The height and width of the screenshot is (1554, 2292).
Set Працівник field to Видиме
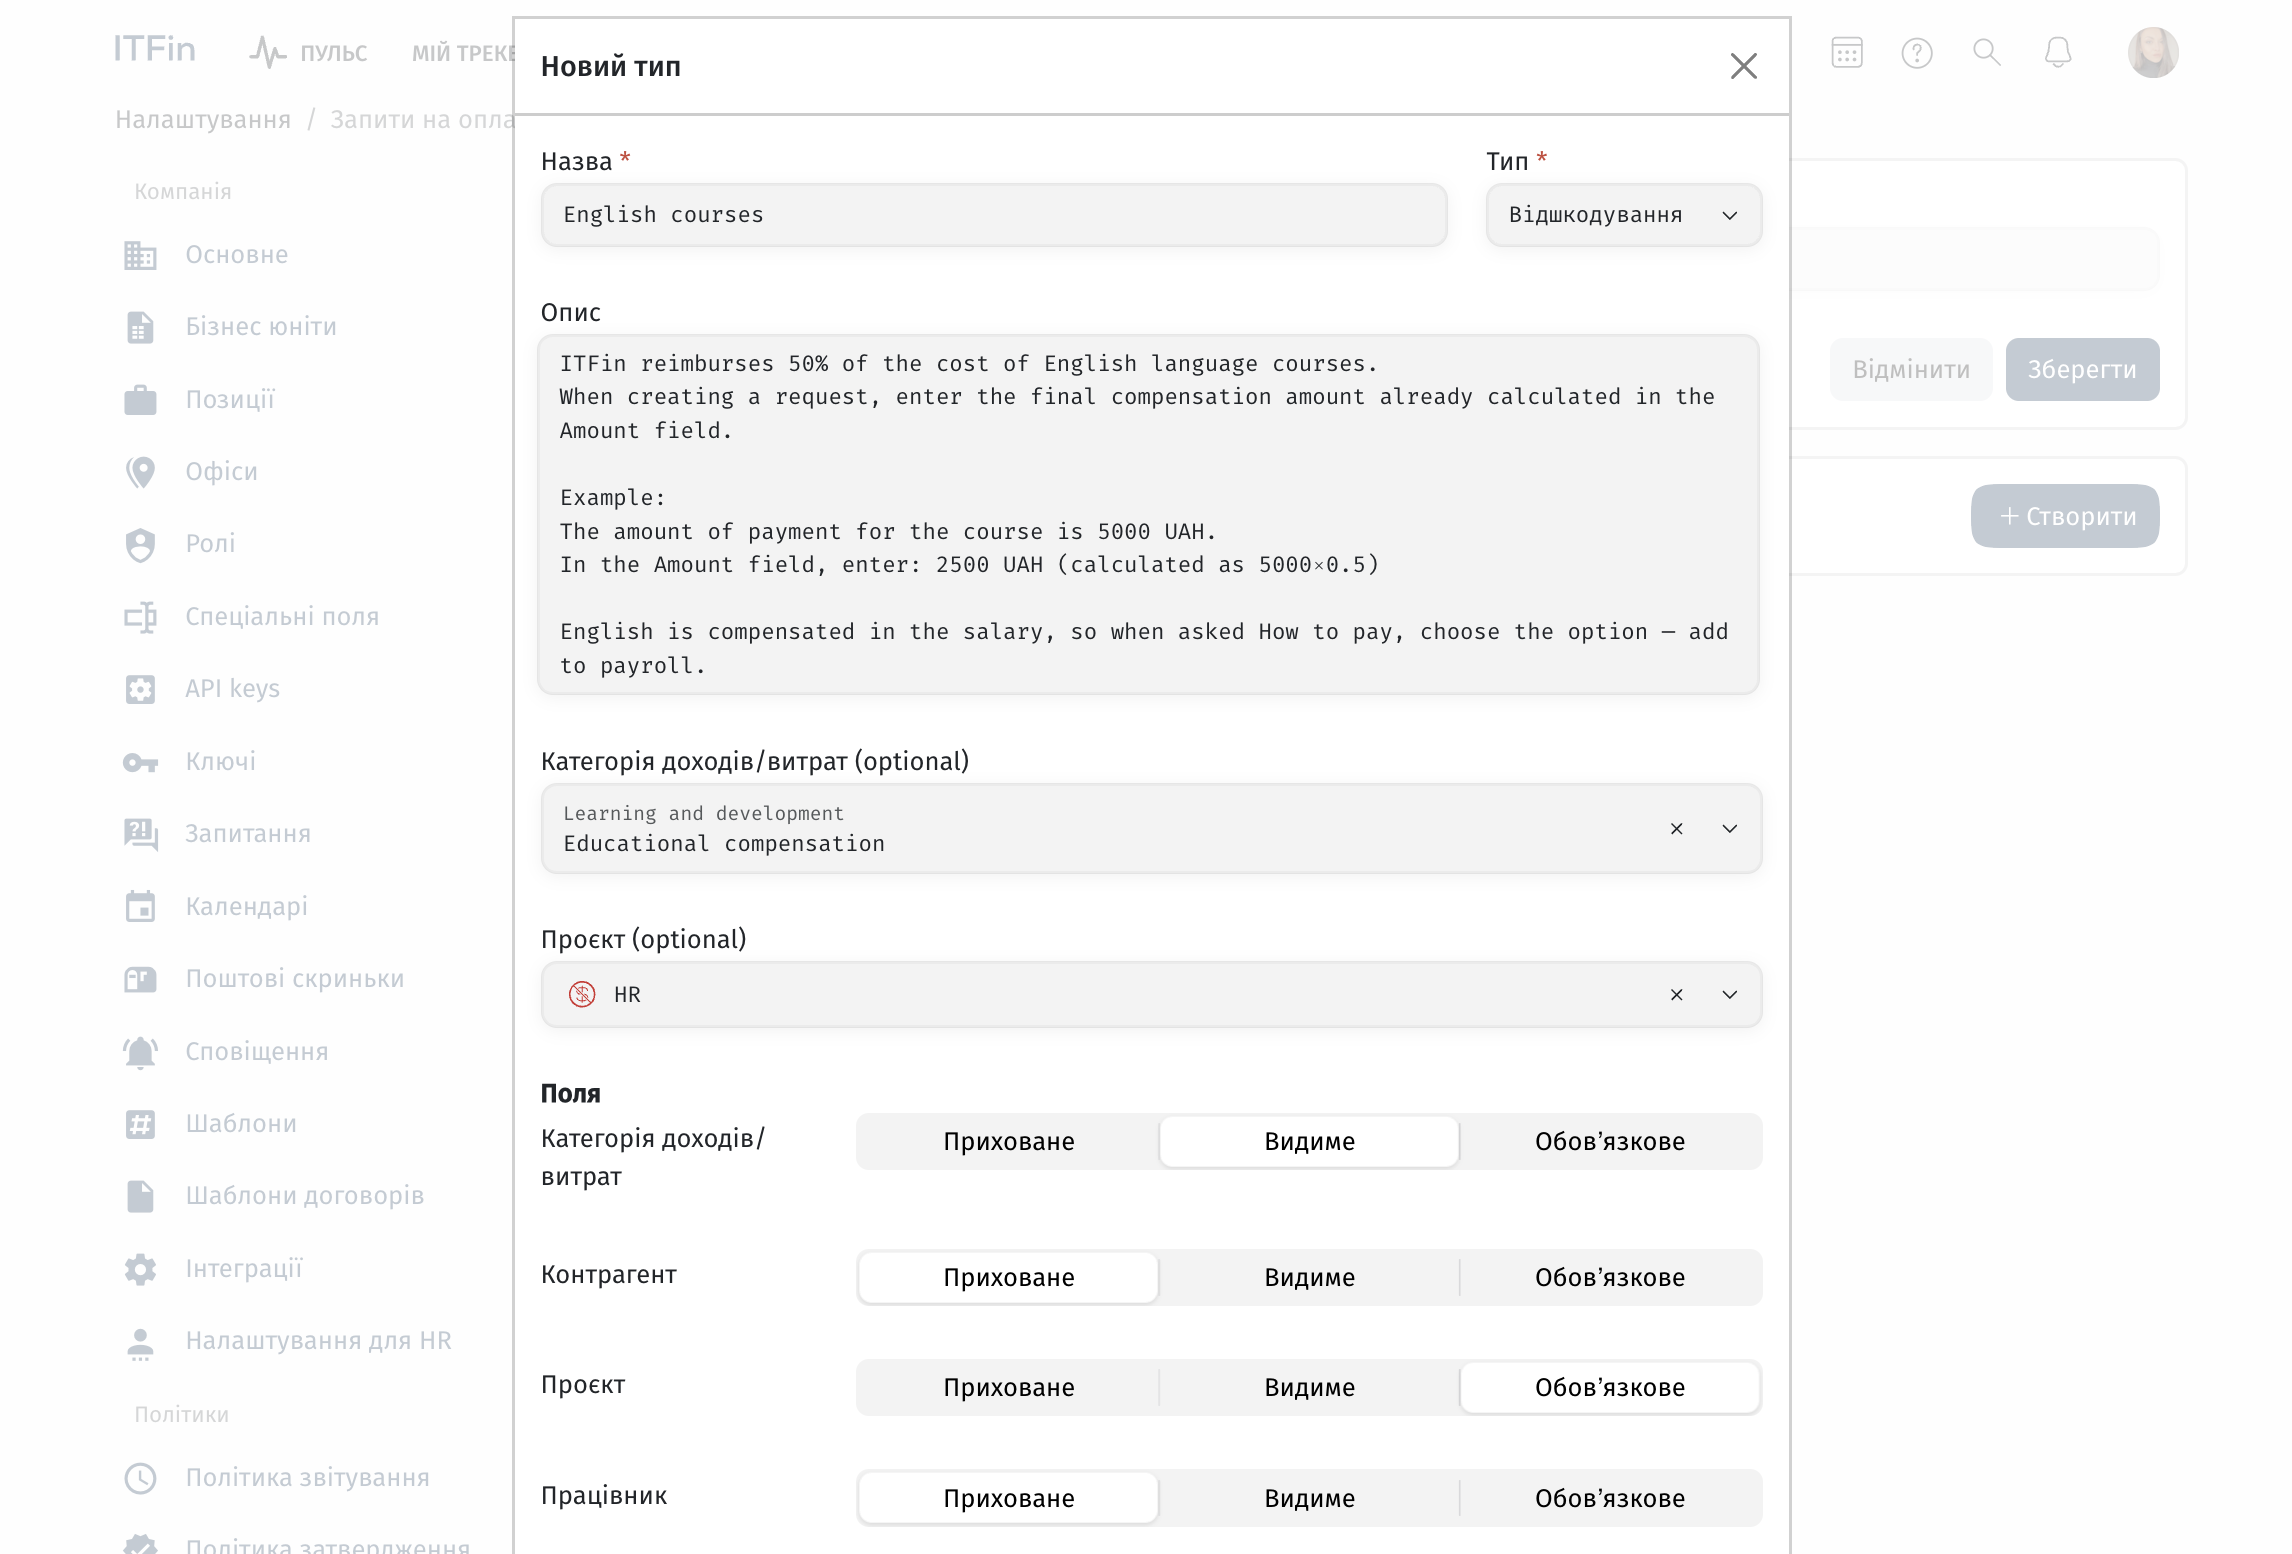click(1309, 1499)
